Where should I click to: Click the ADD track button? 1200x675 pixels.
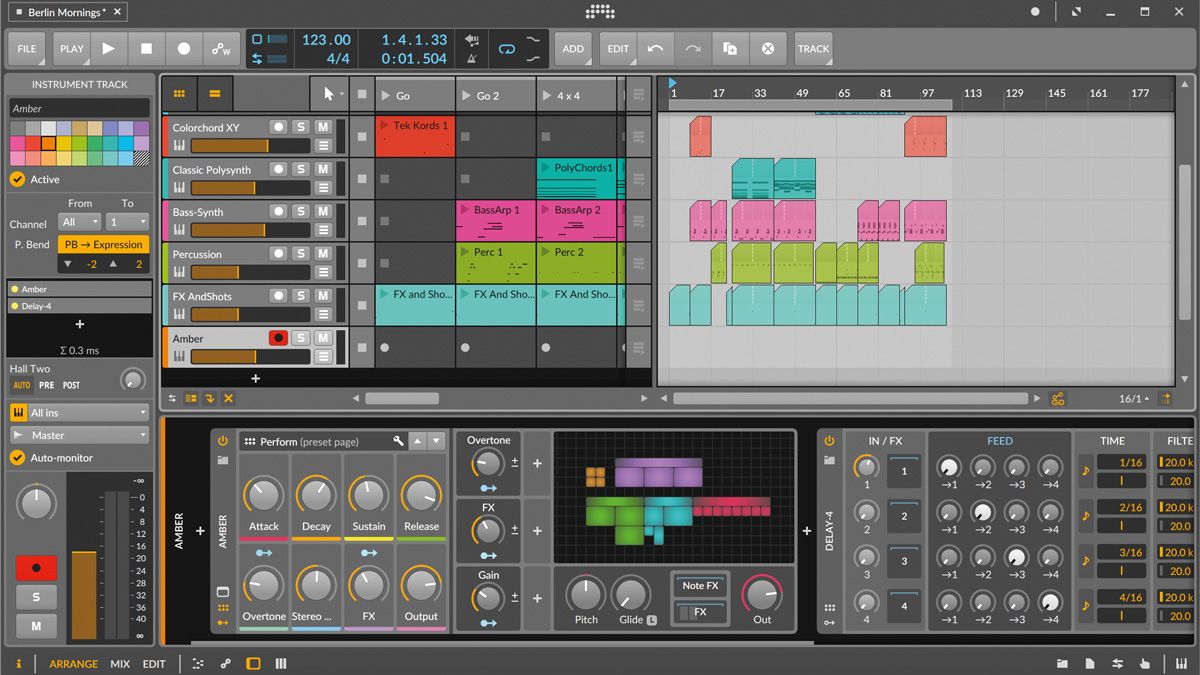(573, 48)
